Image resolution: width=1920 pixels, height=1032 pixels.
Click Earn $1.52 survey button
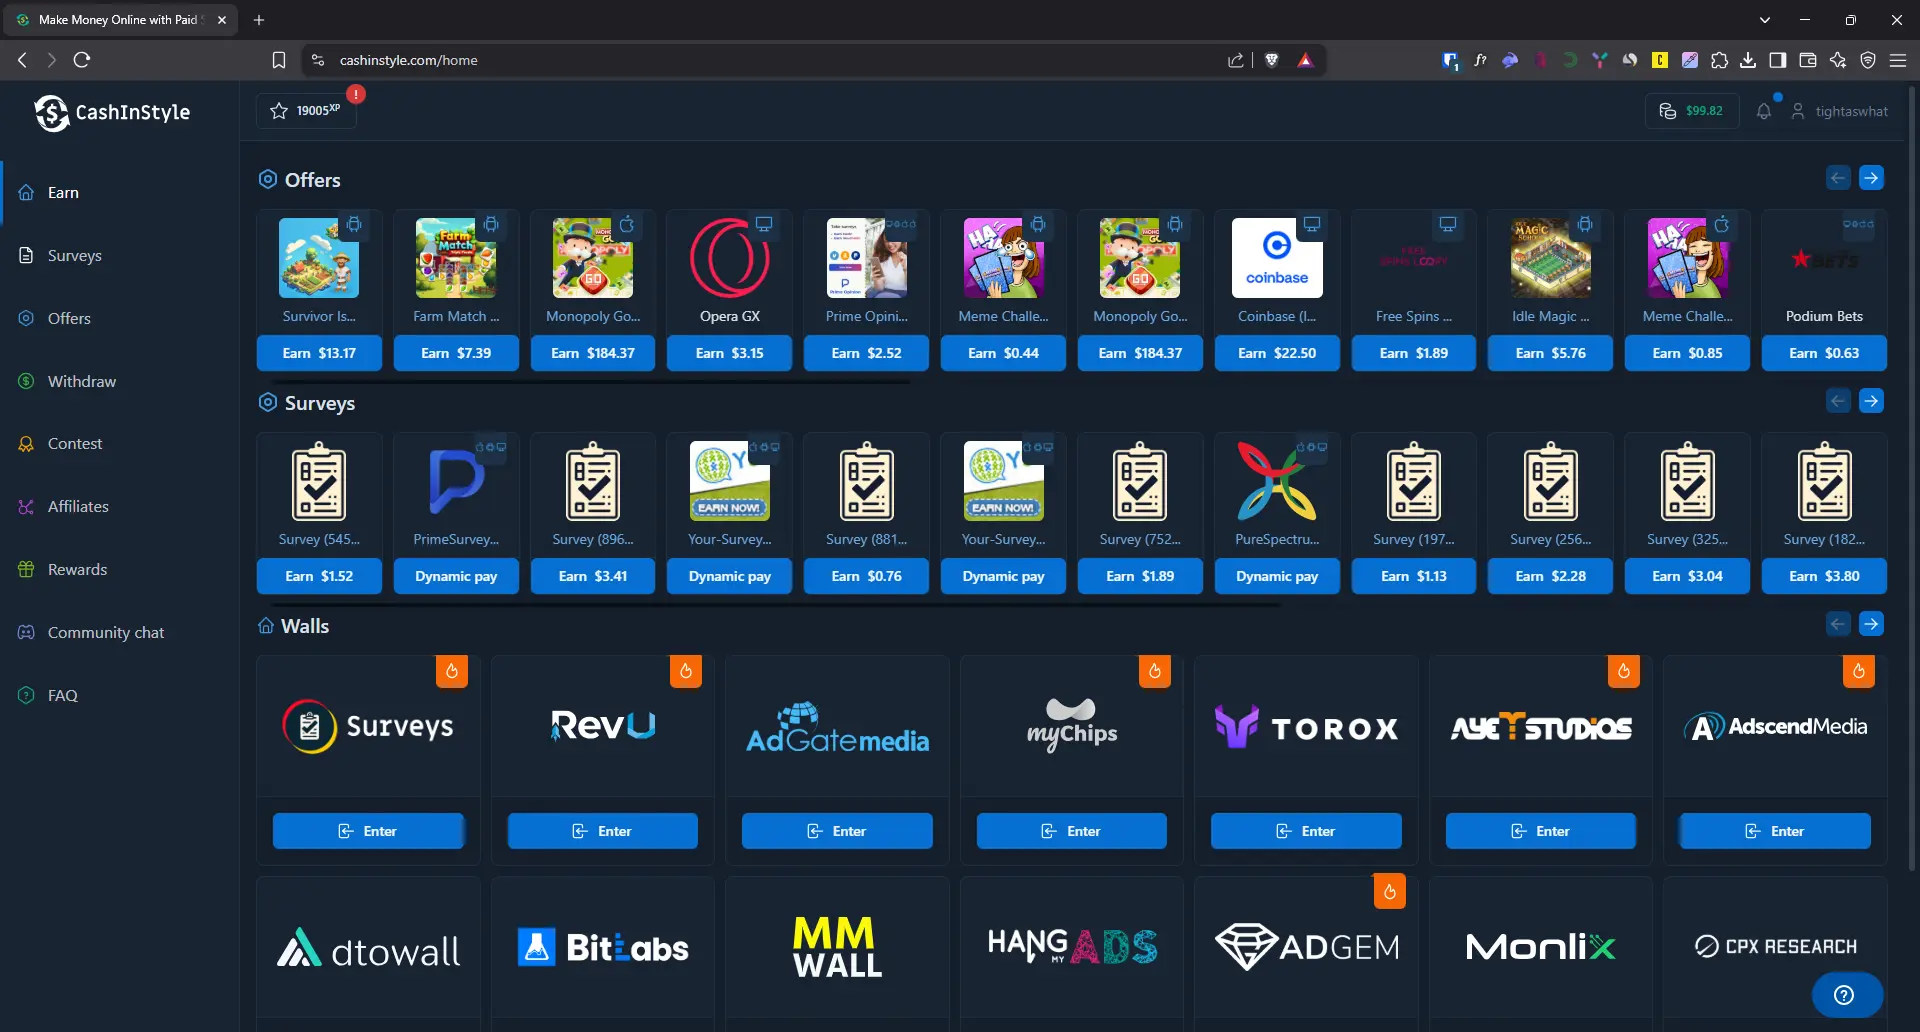pyautogui.click(x=319, y=576)
